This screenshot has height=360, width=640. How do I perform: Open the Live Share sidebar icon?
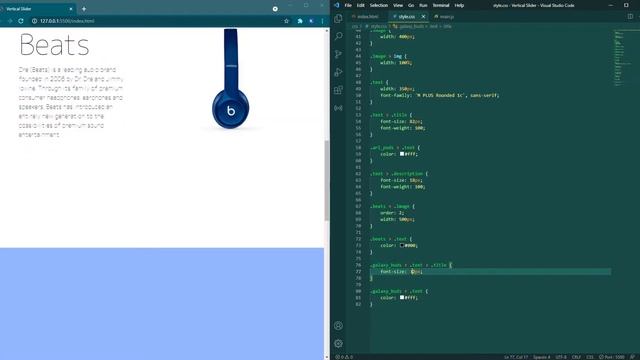click(338, 108)
